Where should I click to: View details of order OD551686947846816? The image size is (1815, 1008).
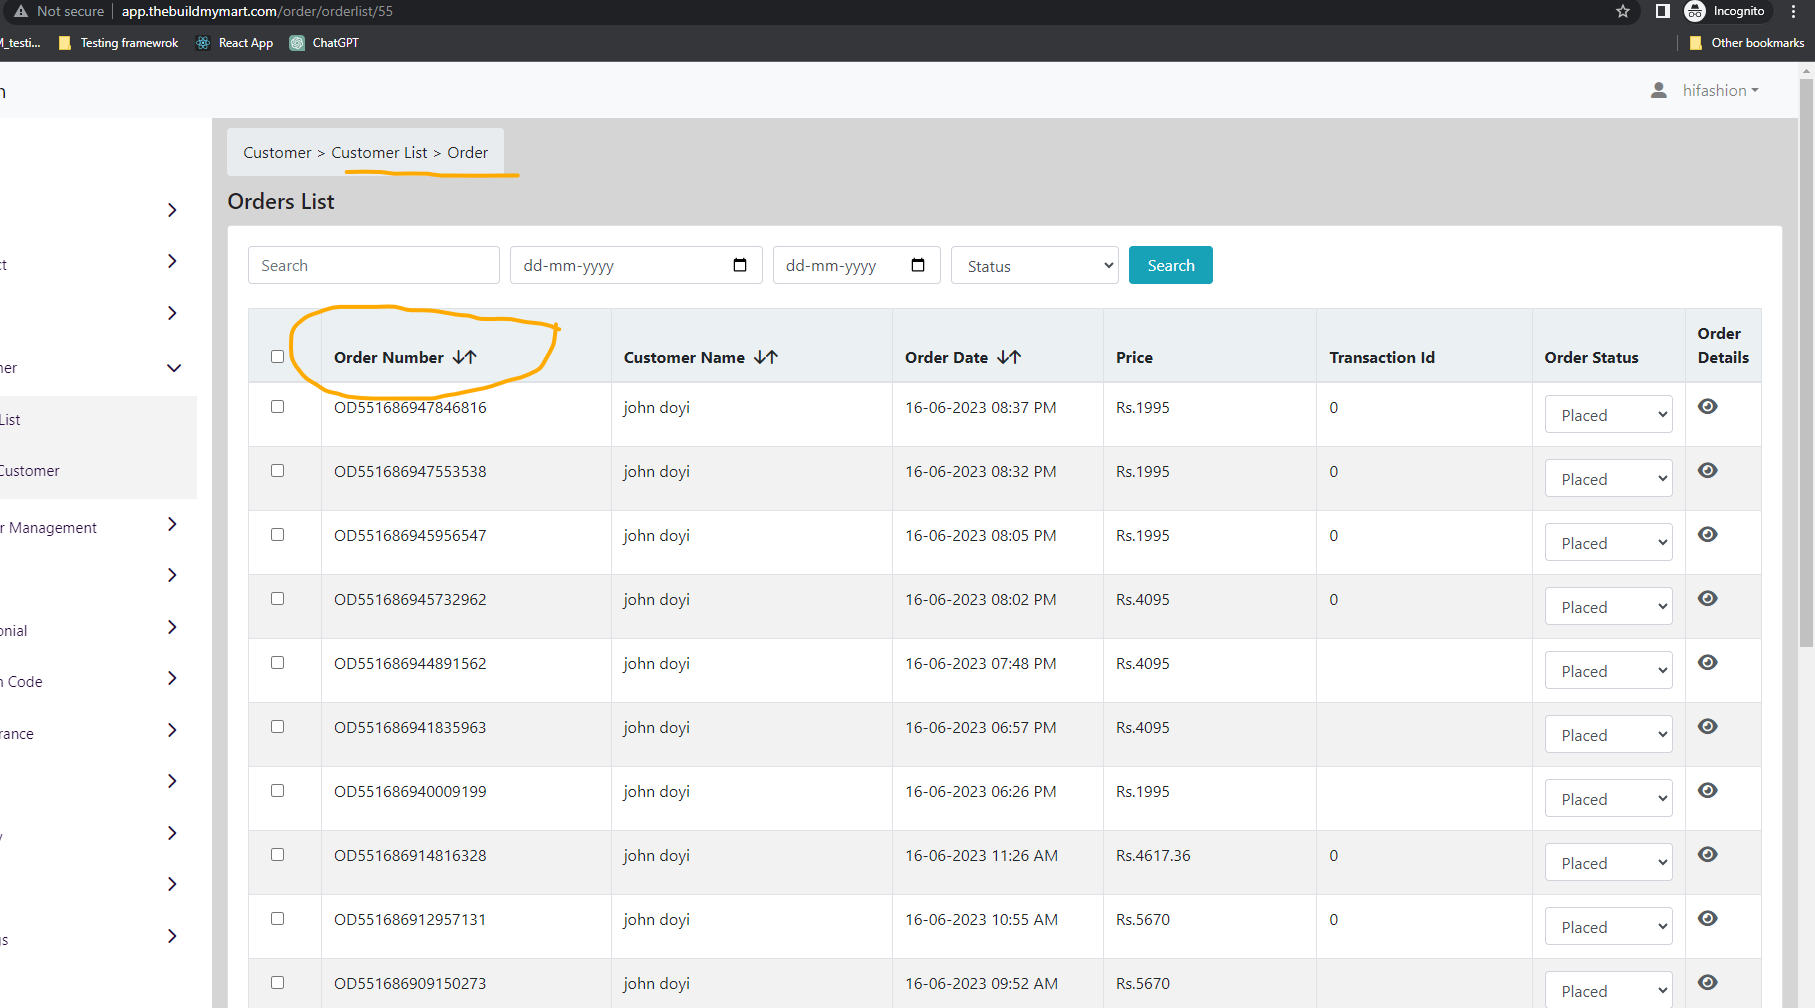click(x=1708, y=406)
